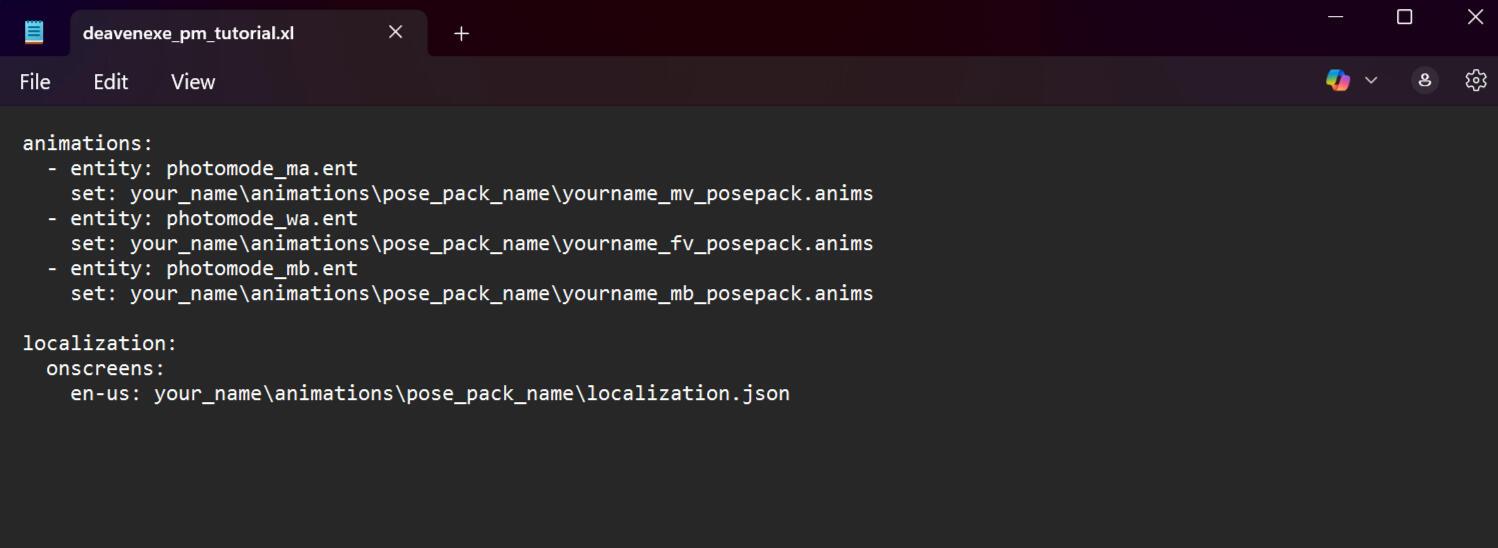Screen dimensions: 1498x548
Task: Click the photomode_ma.ent entity text
Action: tap(262, 169)
